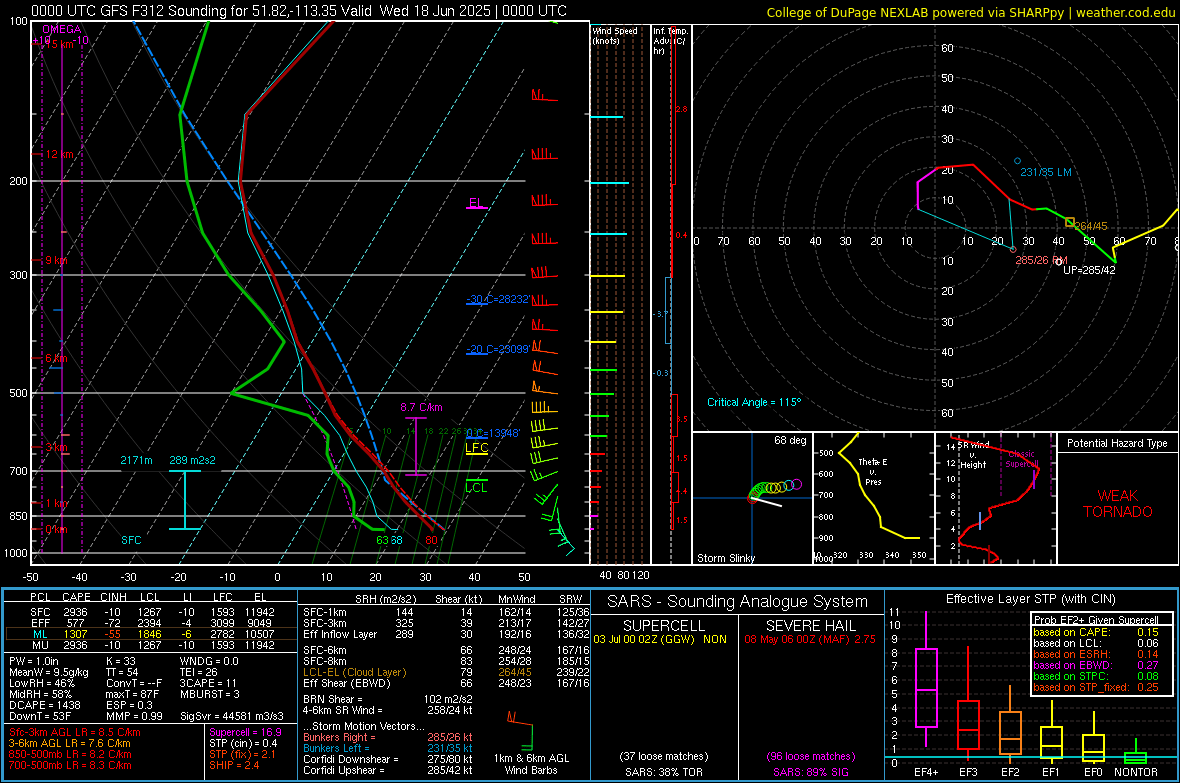Screen dimensions: 1180x783
Task: Click the 08 May 06 00Z (MAF) hail match
Action: click(810, 639)
